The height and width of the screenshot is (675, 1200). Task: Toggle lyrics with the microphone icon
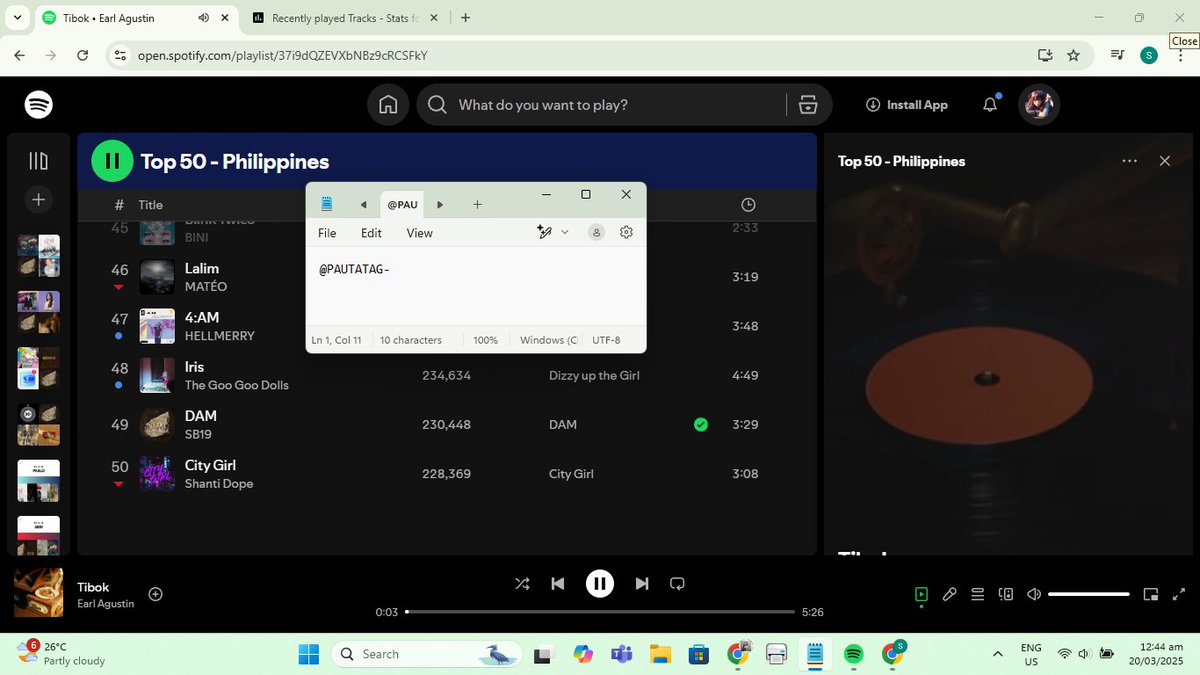click(x=950, y=594)
